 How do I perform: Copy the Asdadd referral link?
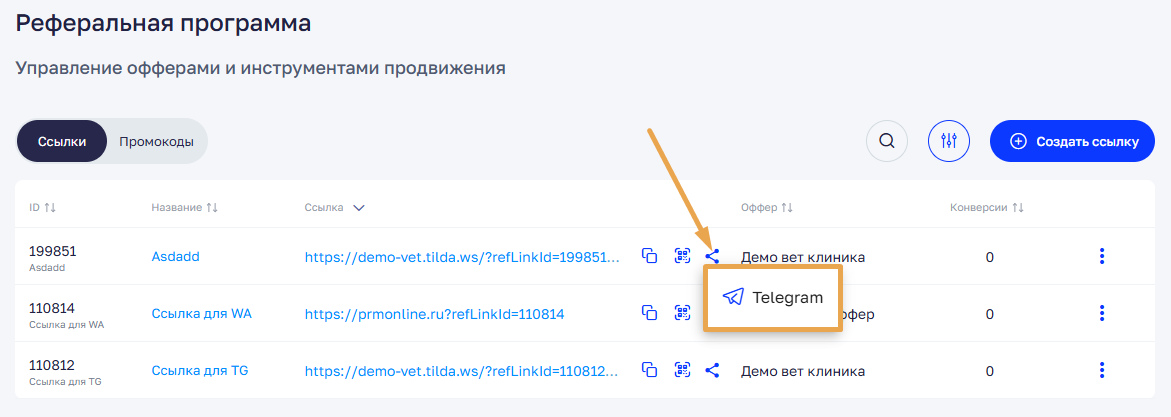[650, 256]
